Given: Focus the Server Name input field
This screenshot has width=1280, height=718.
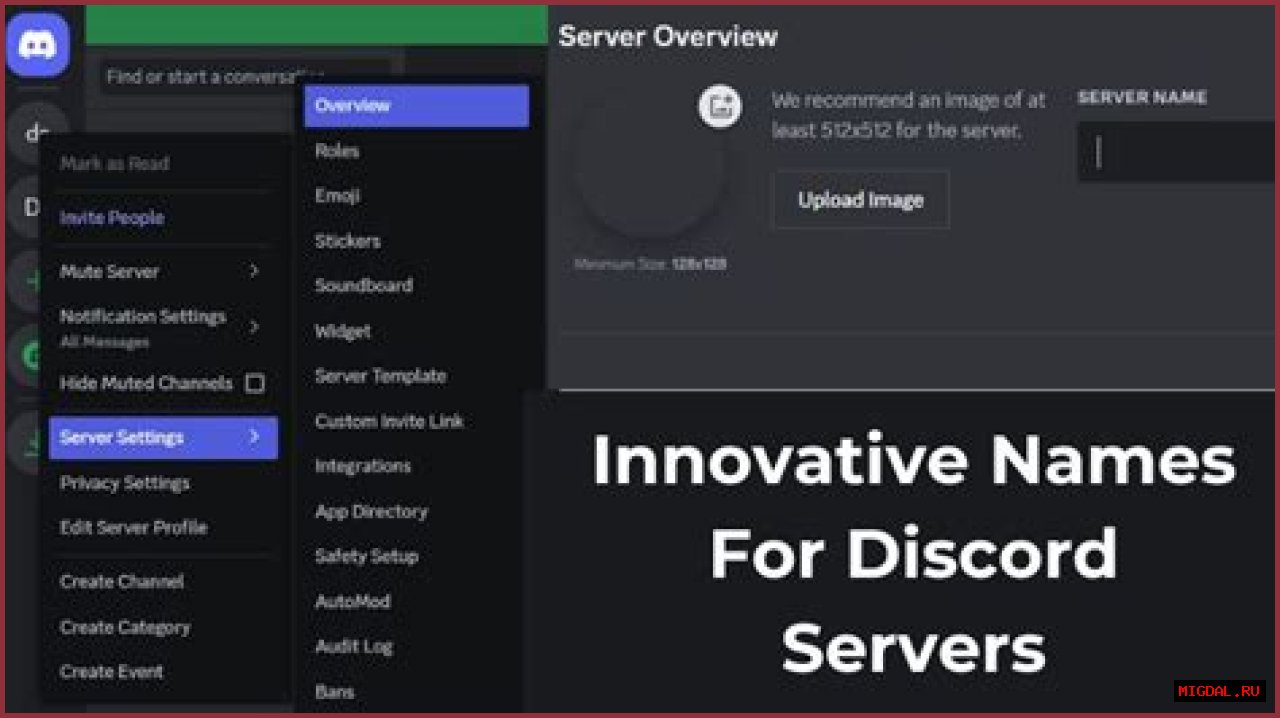Looking at the screenshot, I should click(x=1177, y=152).
